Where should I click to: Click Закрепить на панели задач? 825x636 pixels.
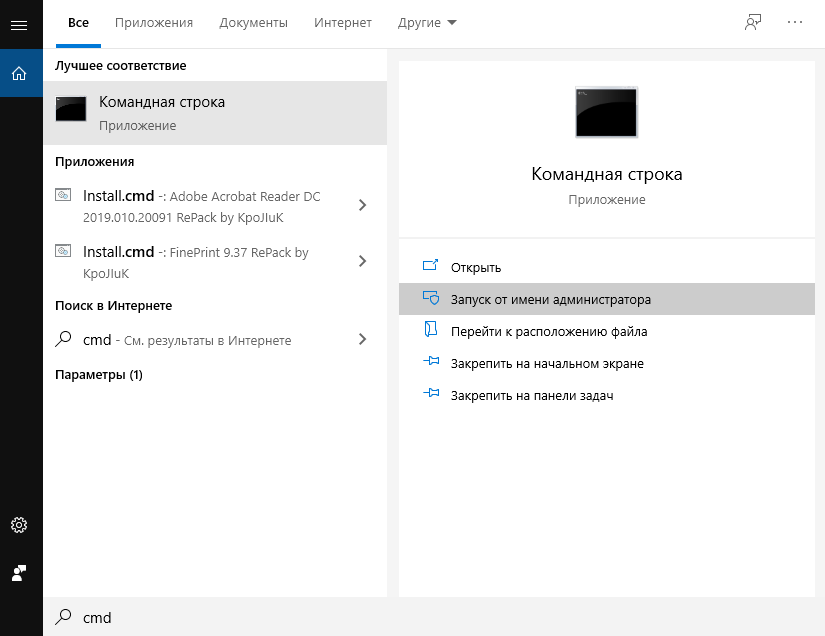point(531,395)
